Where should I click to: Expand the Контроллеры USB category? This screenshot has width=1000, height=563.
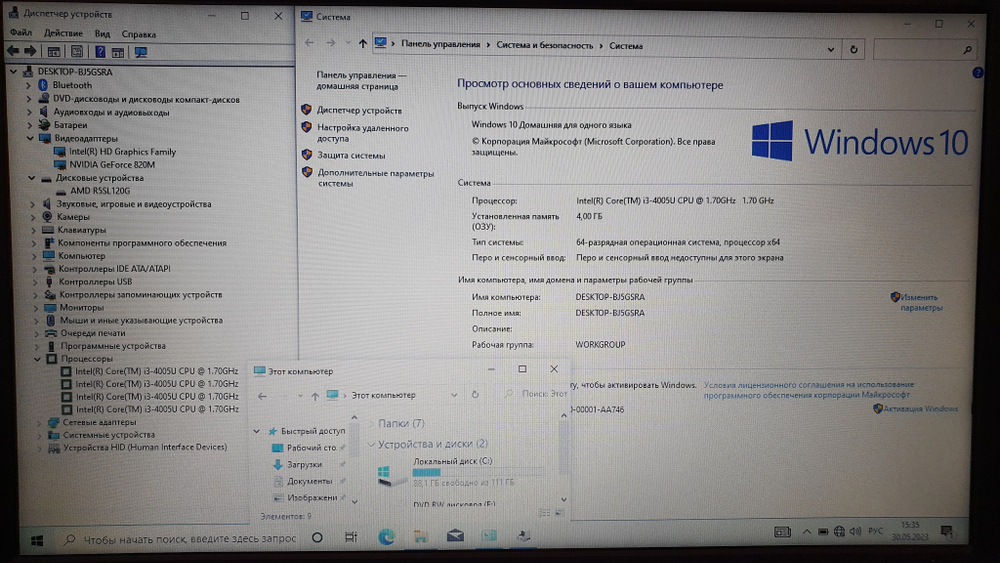click(x=34, y=282)
